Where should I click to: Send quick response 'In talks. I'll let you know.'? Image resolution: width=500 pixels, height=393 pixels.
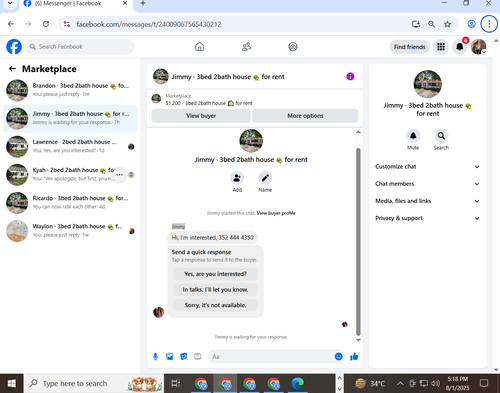(215, 290)
